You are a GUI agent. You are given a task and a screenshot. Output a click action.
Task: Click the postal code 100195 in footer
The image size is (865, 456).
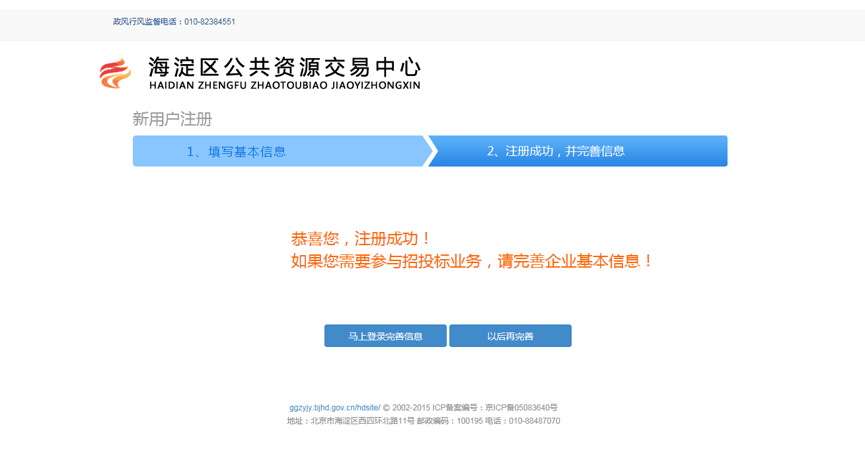[469, 421]
